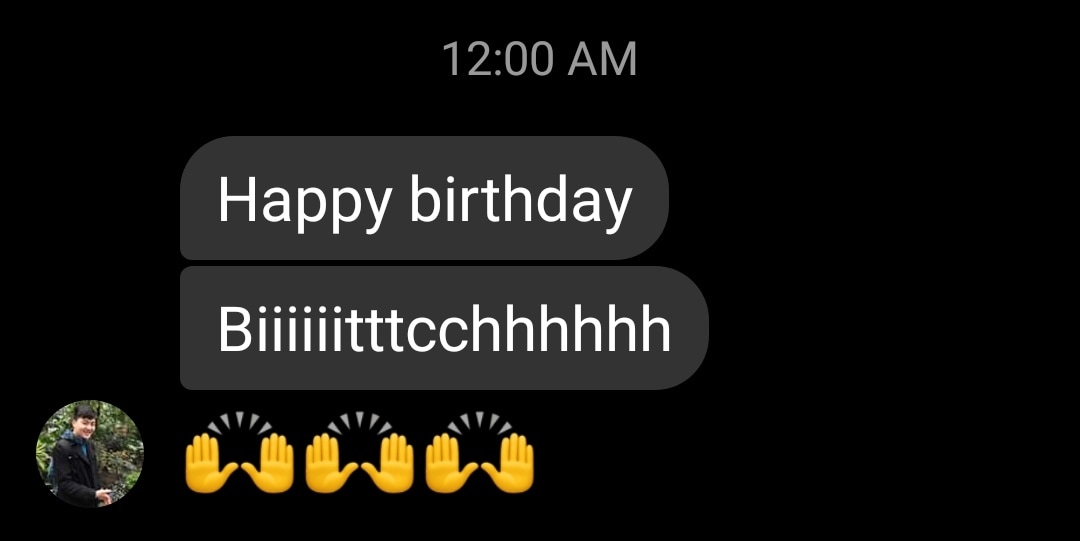The image size is (1080, 541).
Task: Click the person's face in the avatar
Action: (85, 420)
